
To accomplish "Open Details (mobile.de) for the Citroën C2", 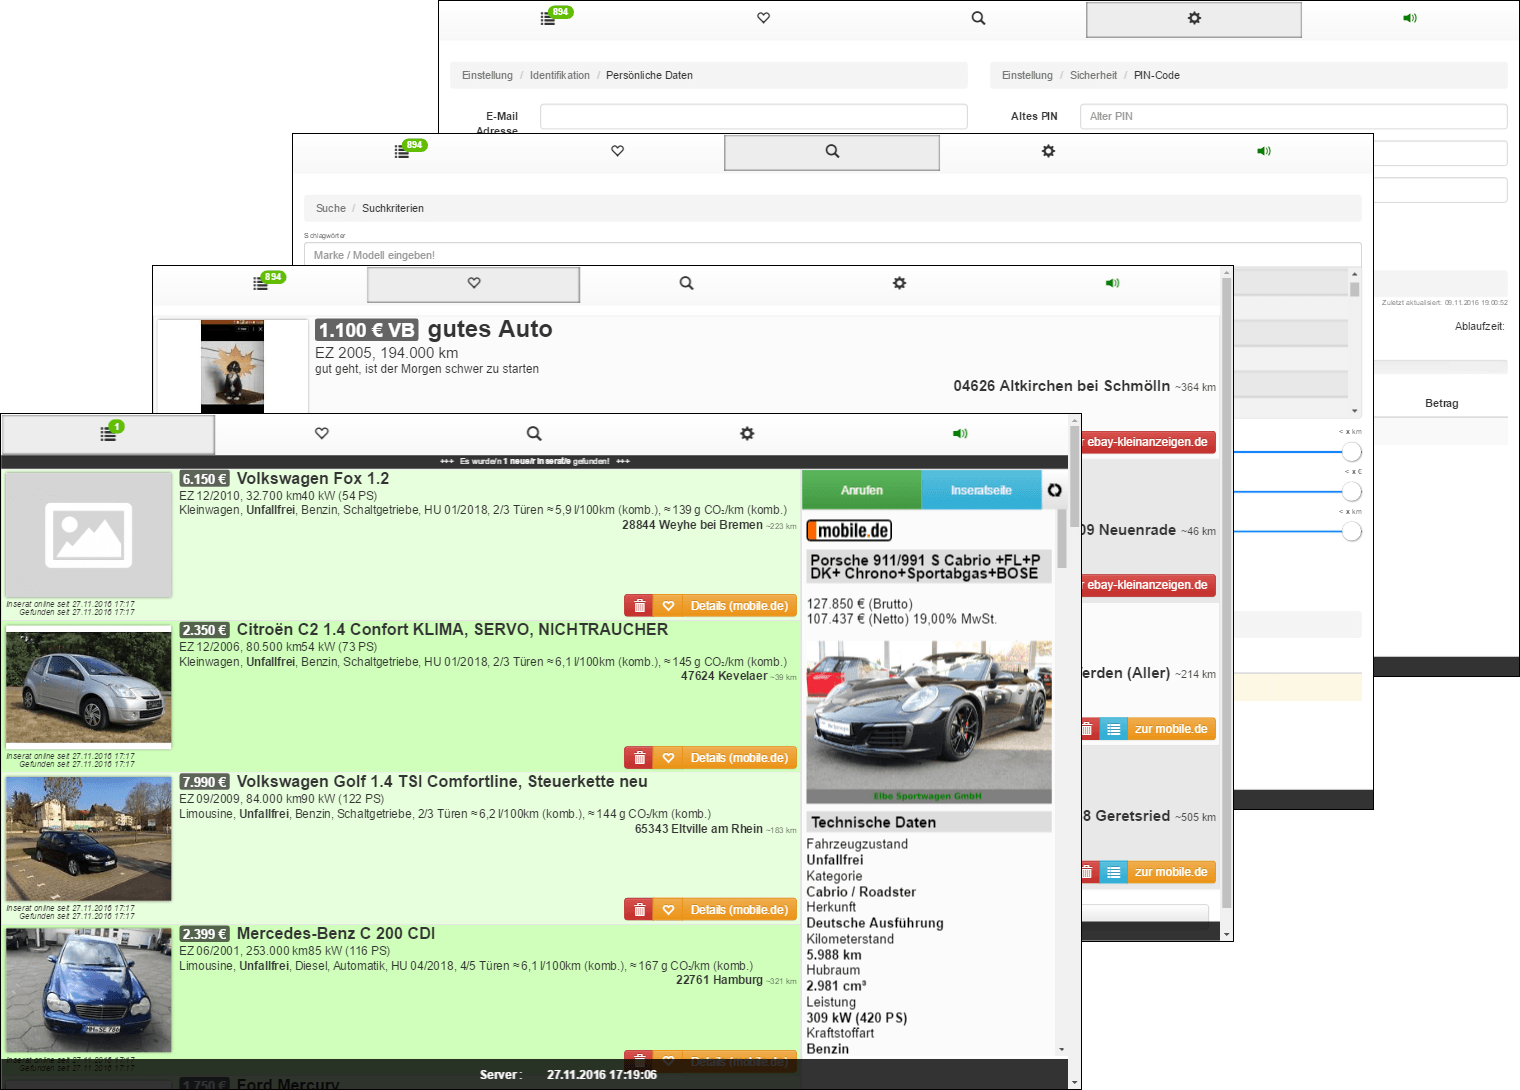I will coord(738,758).
